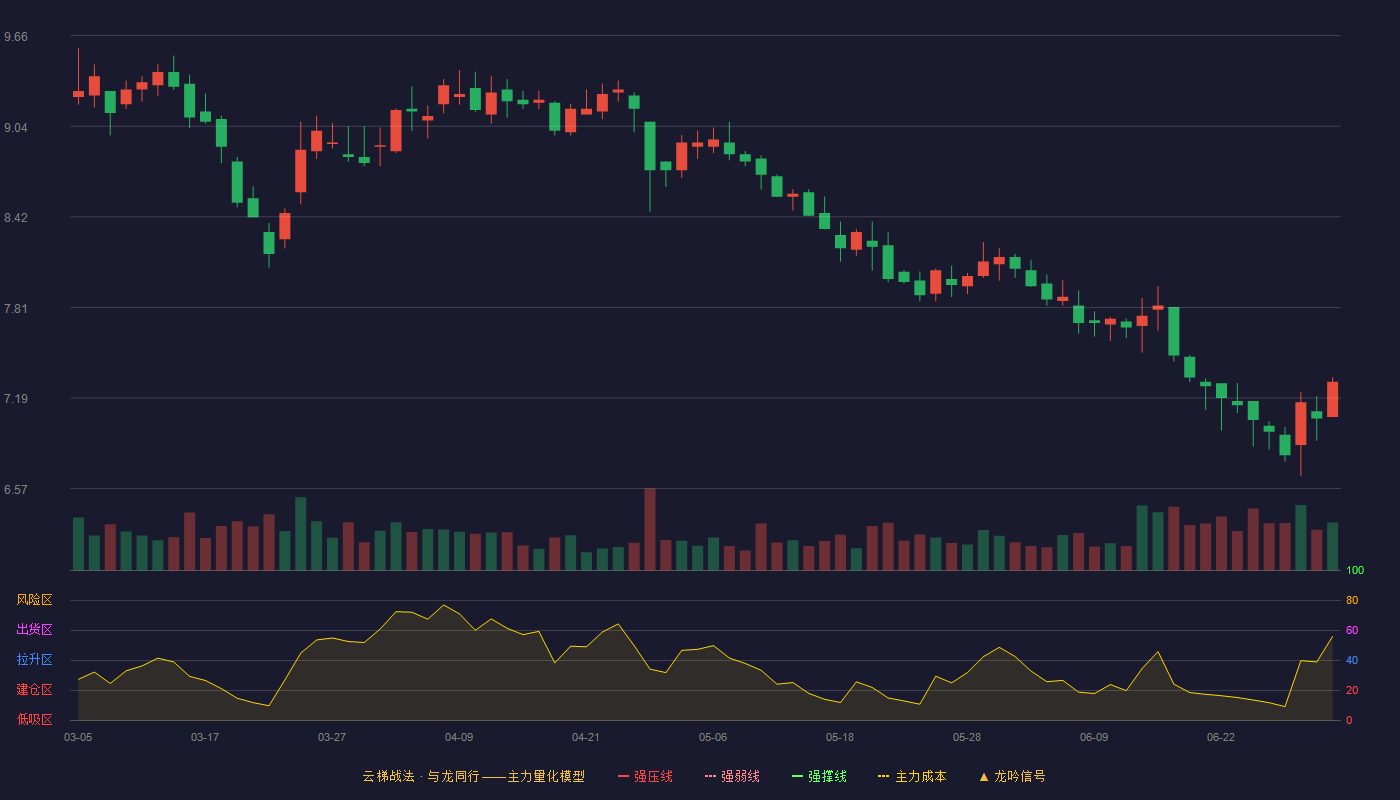Viewport: 1400px width, 800px height.
Task: Click the 拉升区 zone label
Action: (x=34, y=660)
